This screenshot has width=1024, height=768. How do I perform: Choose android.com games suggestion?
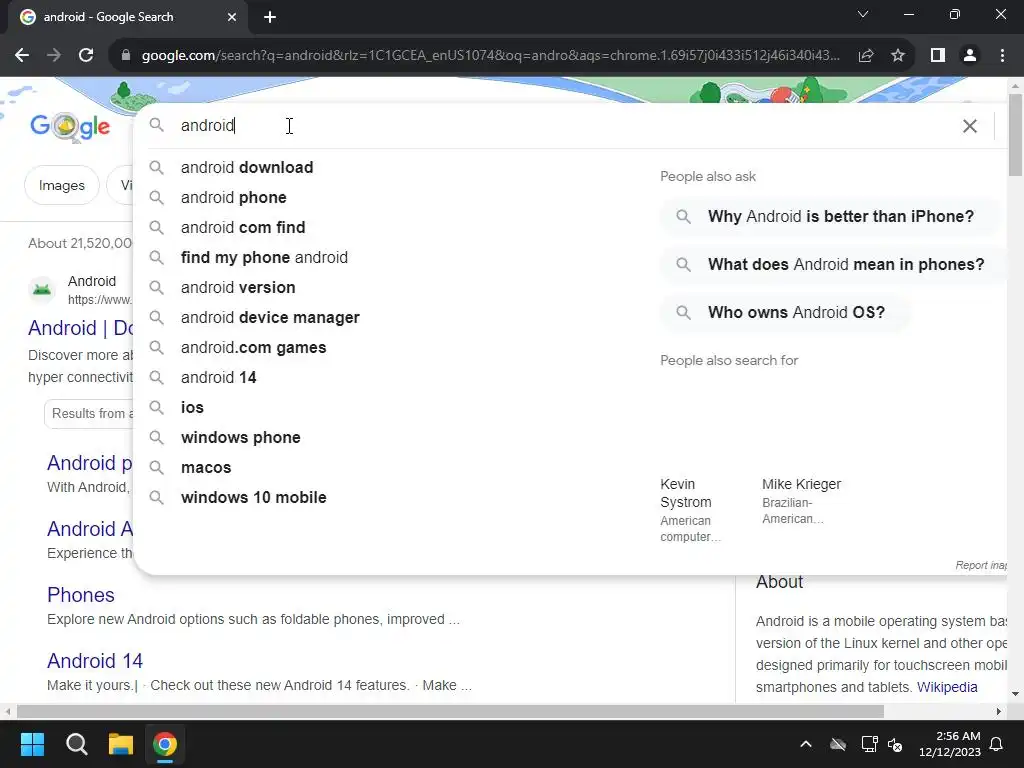pyautogui.click(x=253, y=347)
